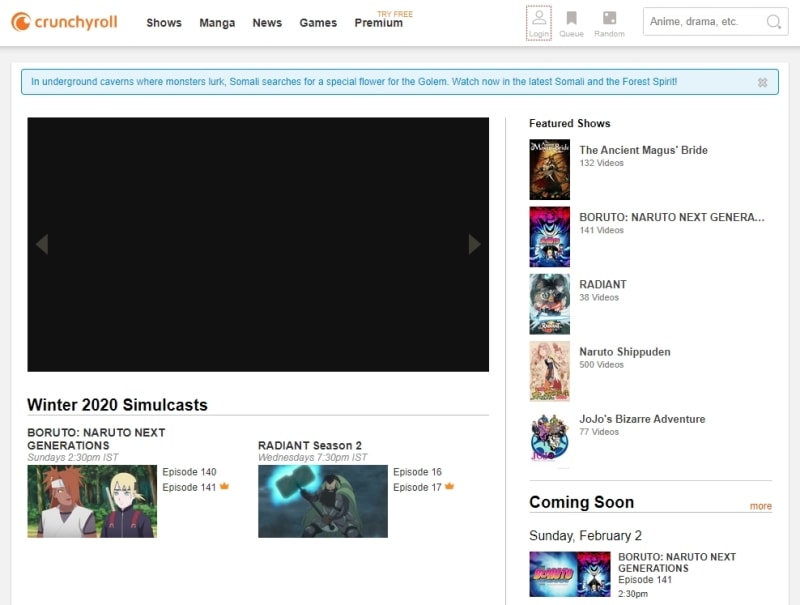The height and width of the screenshot is (605, 800).
Task: Go to previous carousel slide
Action: 42,244
